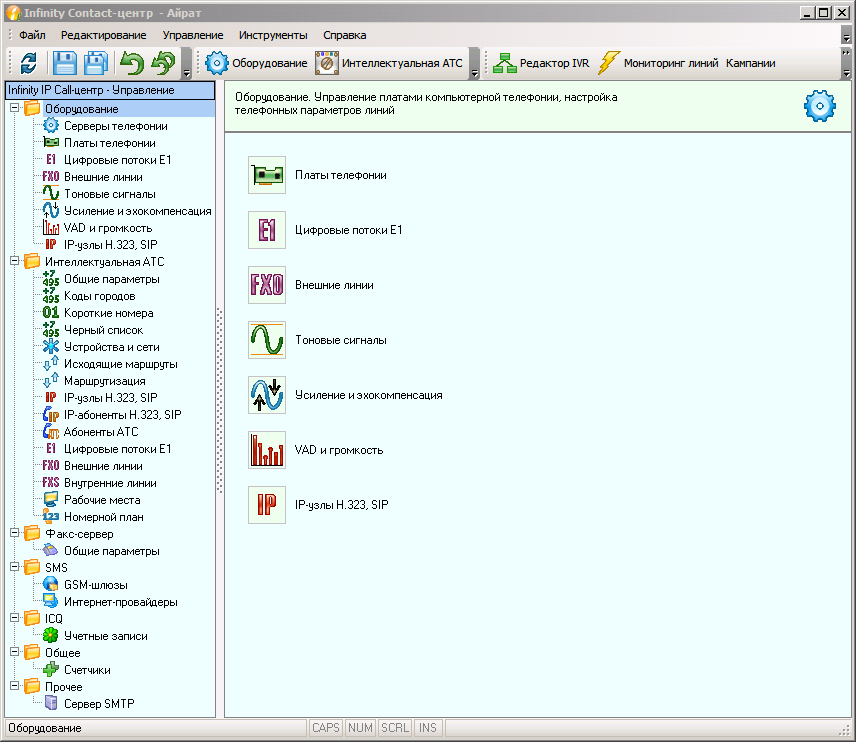Open the FXO Внешние линии large icon
This screenshot has height=742, width=856.
(267, 285)
